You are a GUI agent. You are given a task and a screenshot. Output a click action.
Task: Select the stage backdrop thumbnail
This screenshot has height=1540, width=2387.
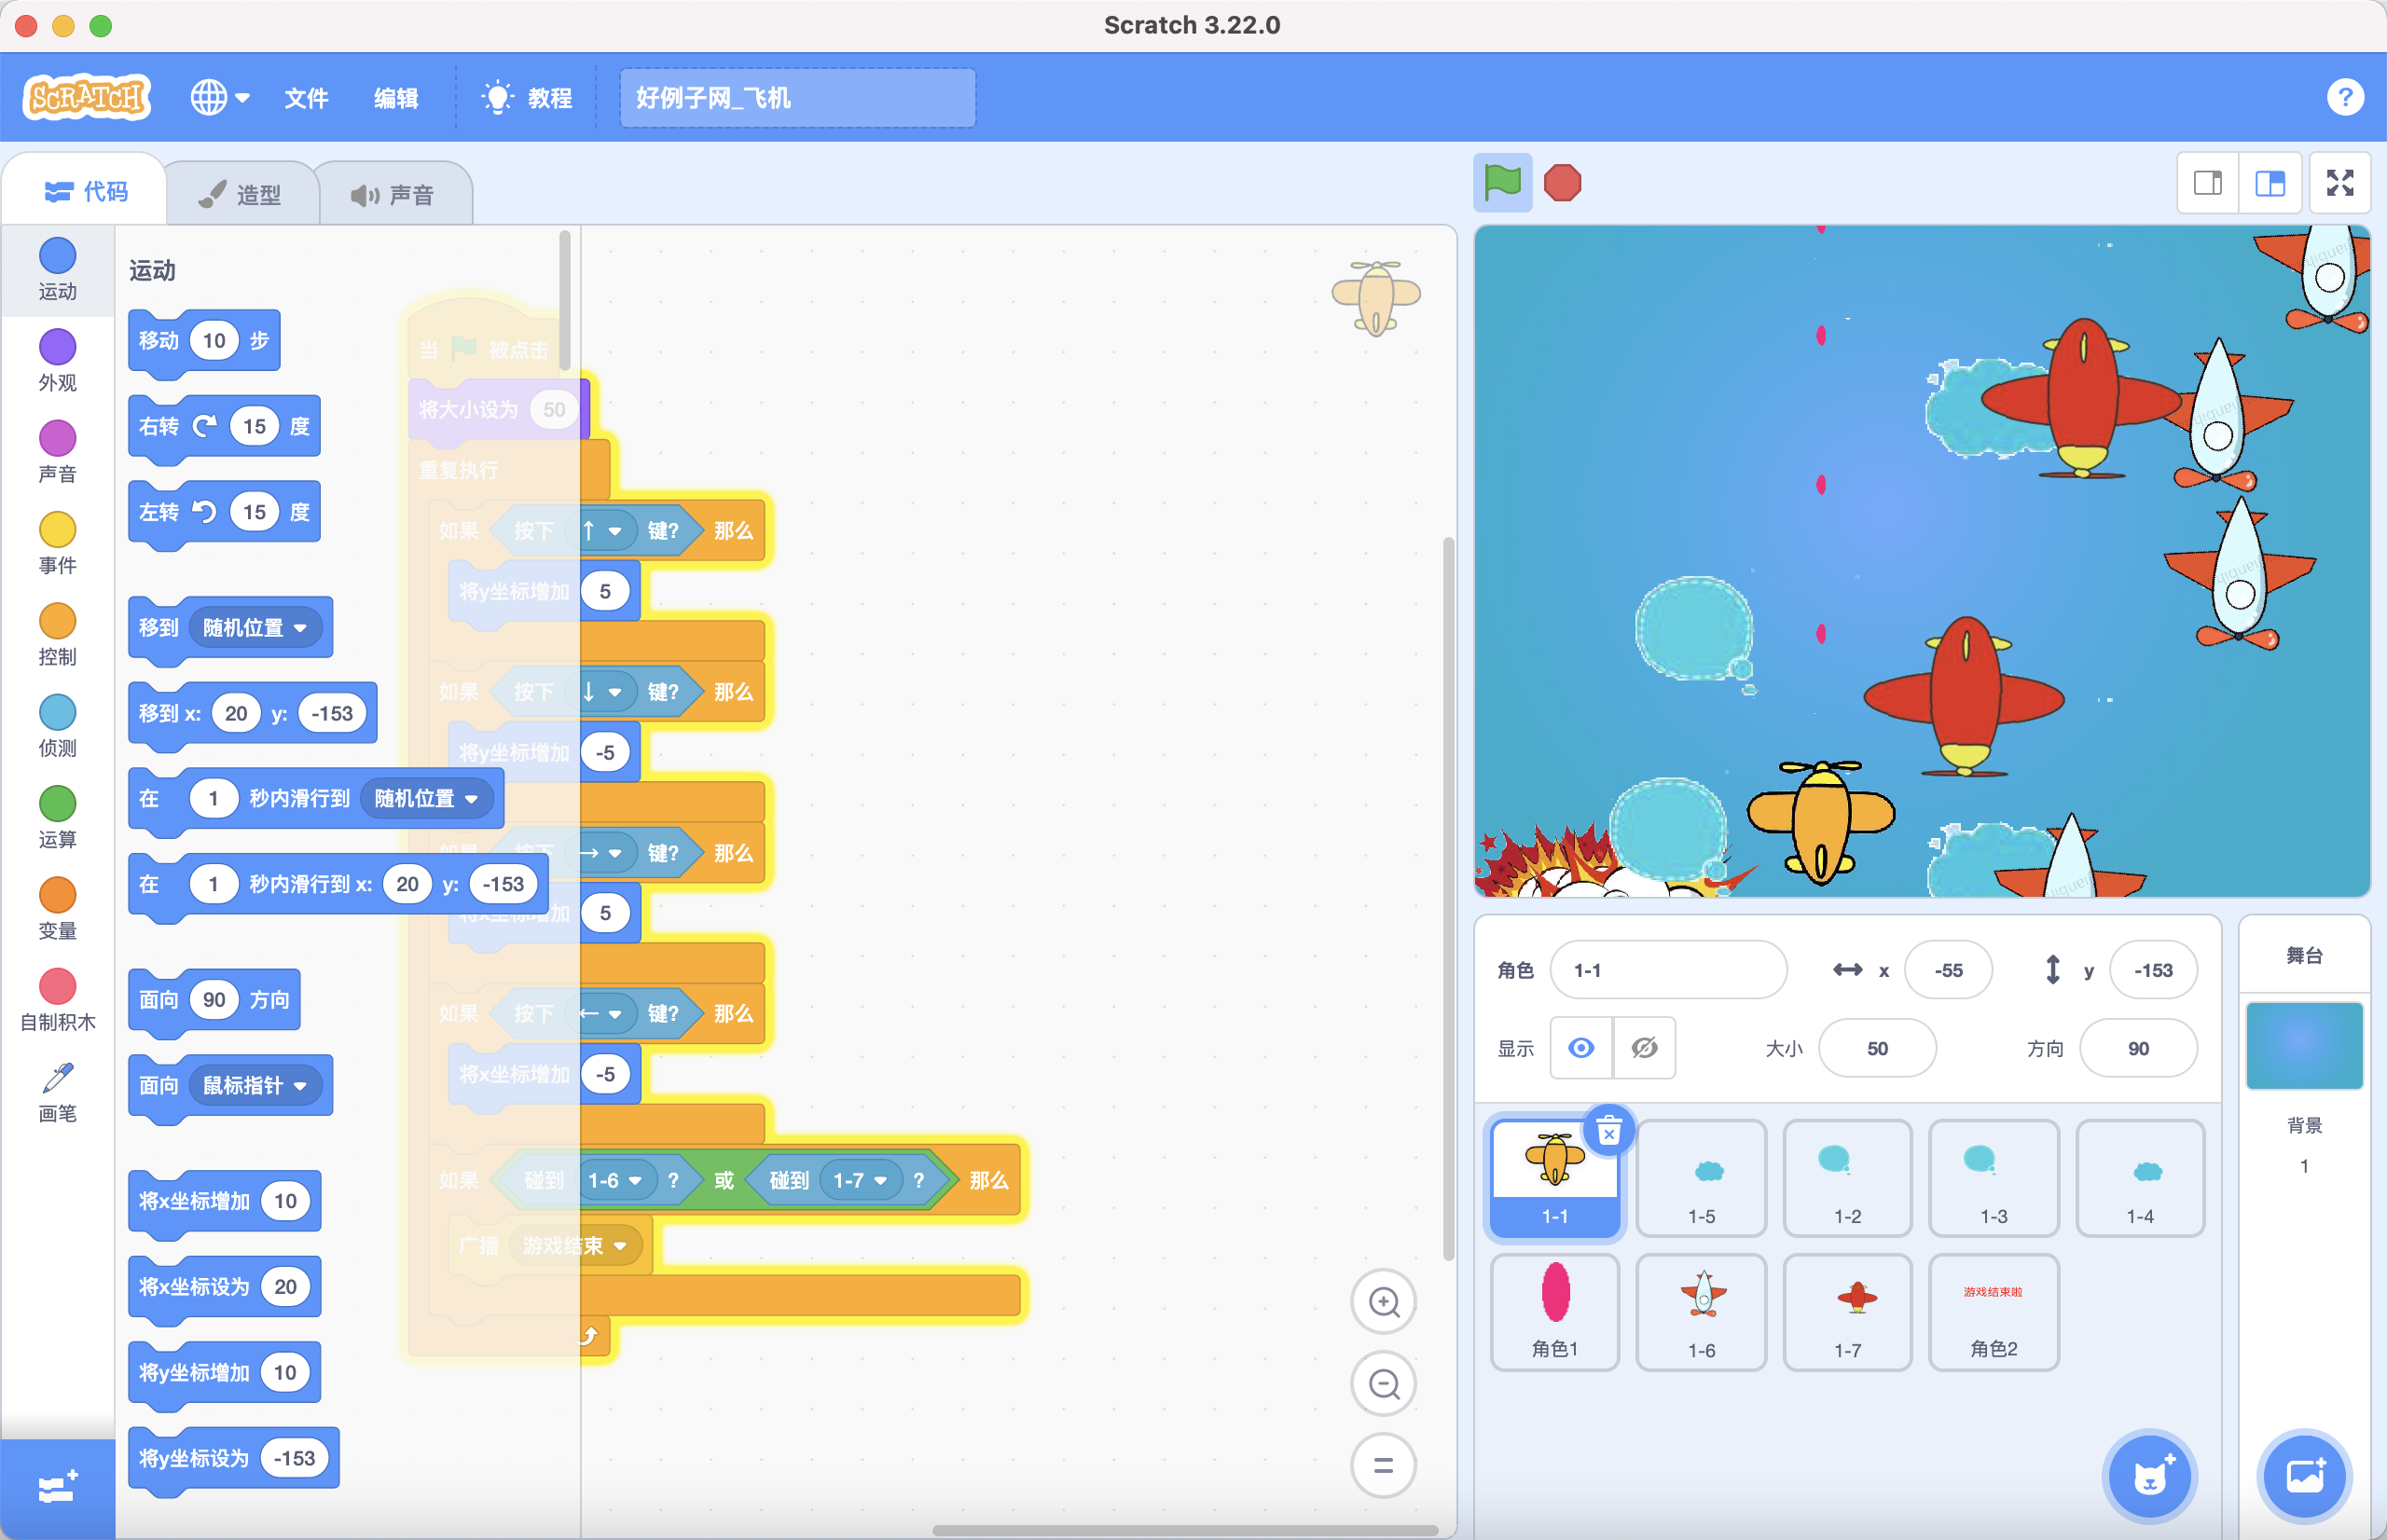click(2304, 1045)
